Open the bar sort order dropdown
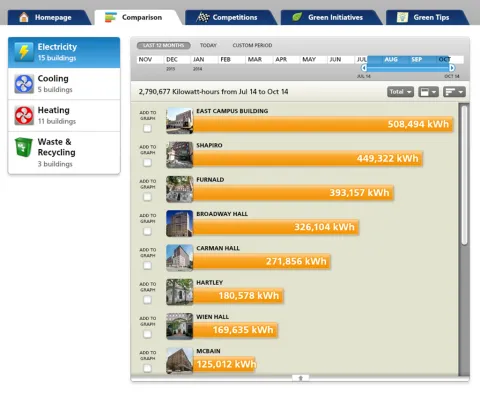Image resolution: width=480 pixels, height=395 pixels. click(x=454, y=92)
